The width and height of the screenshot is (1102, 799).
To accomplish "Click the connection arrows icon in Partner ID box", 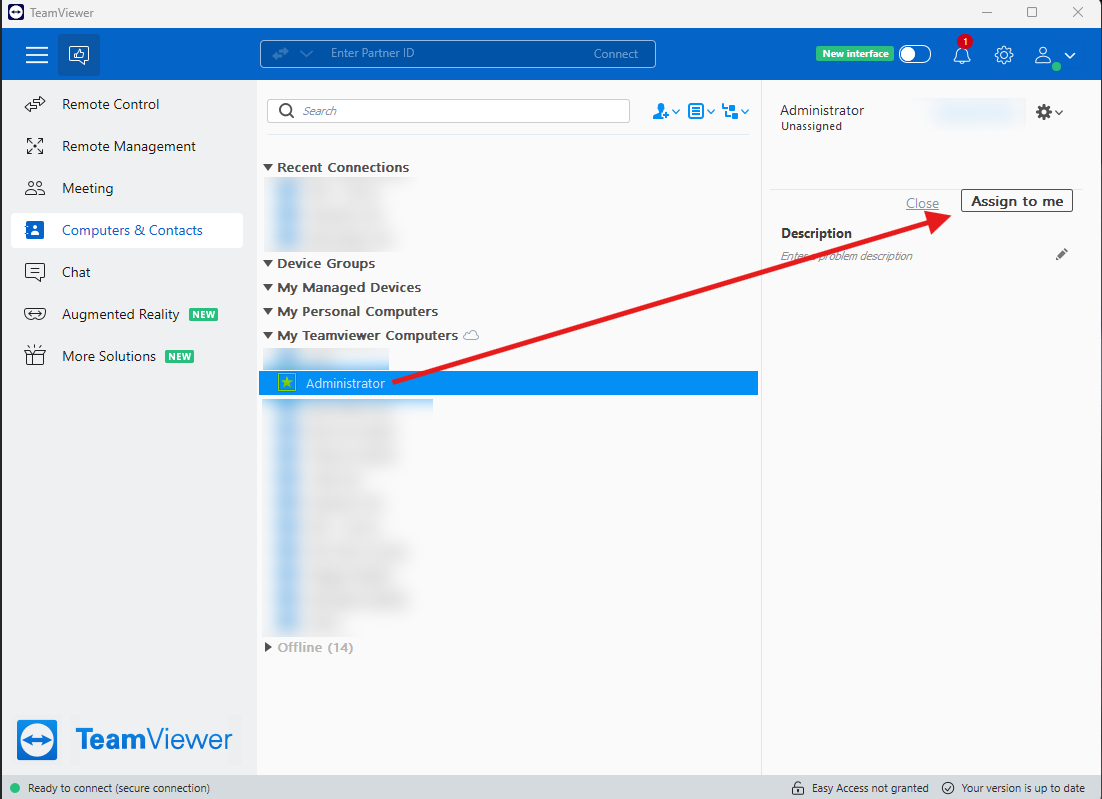I will click(x=280, y=53).
